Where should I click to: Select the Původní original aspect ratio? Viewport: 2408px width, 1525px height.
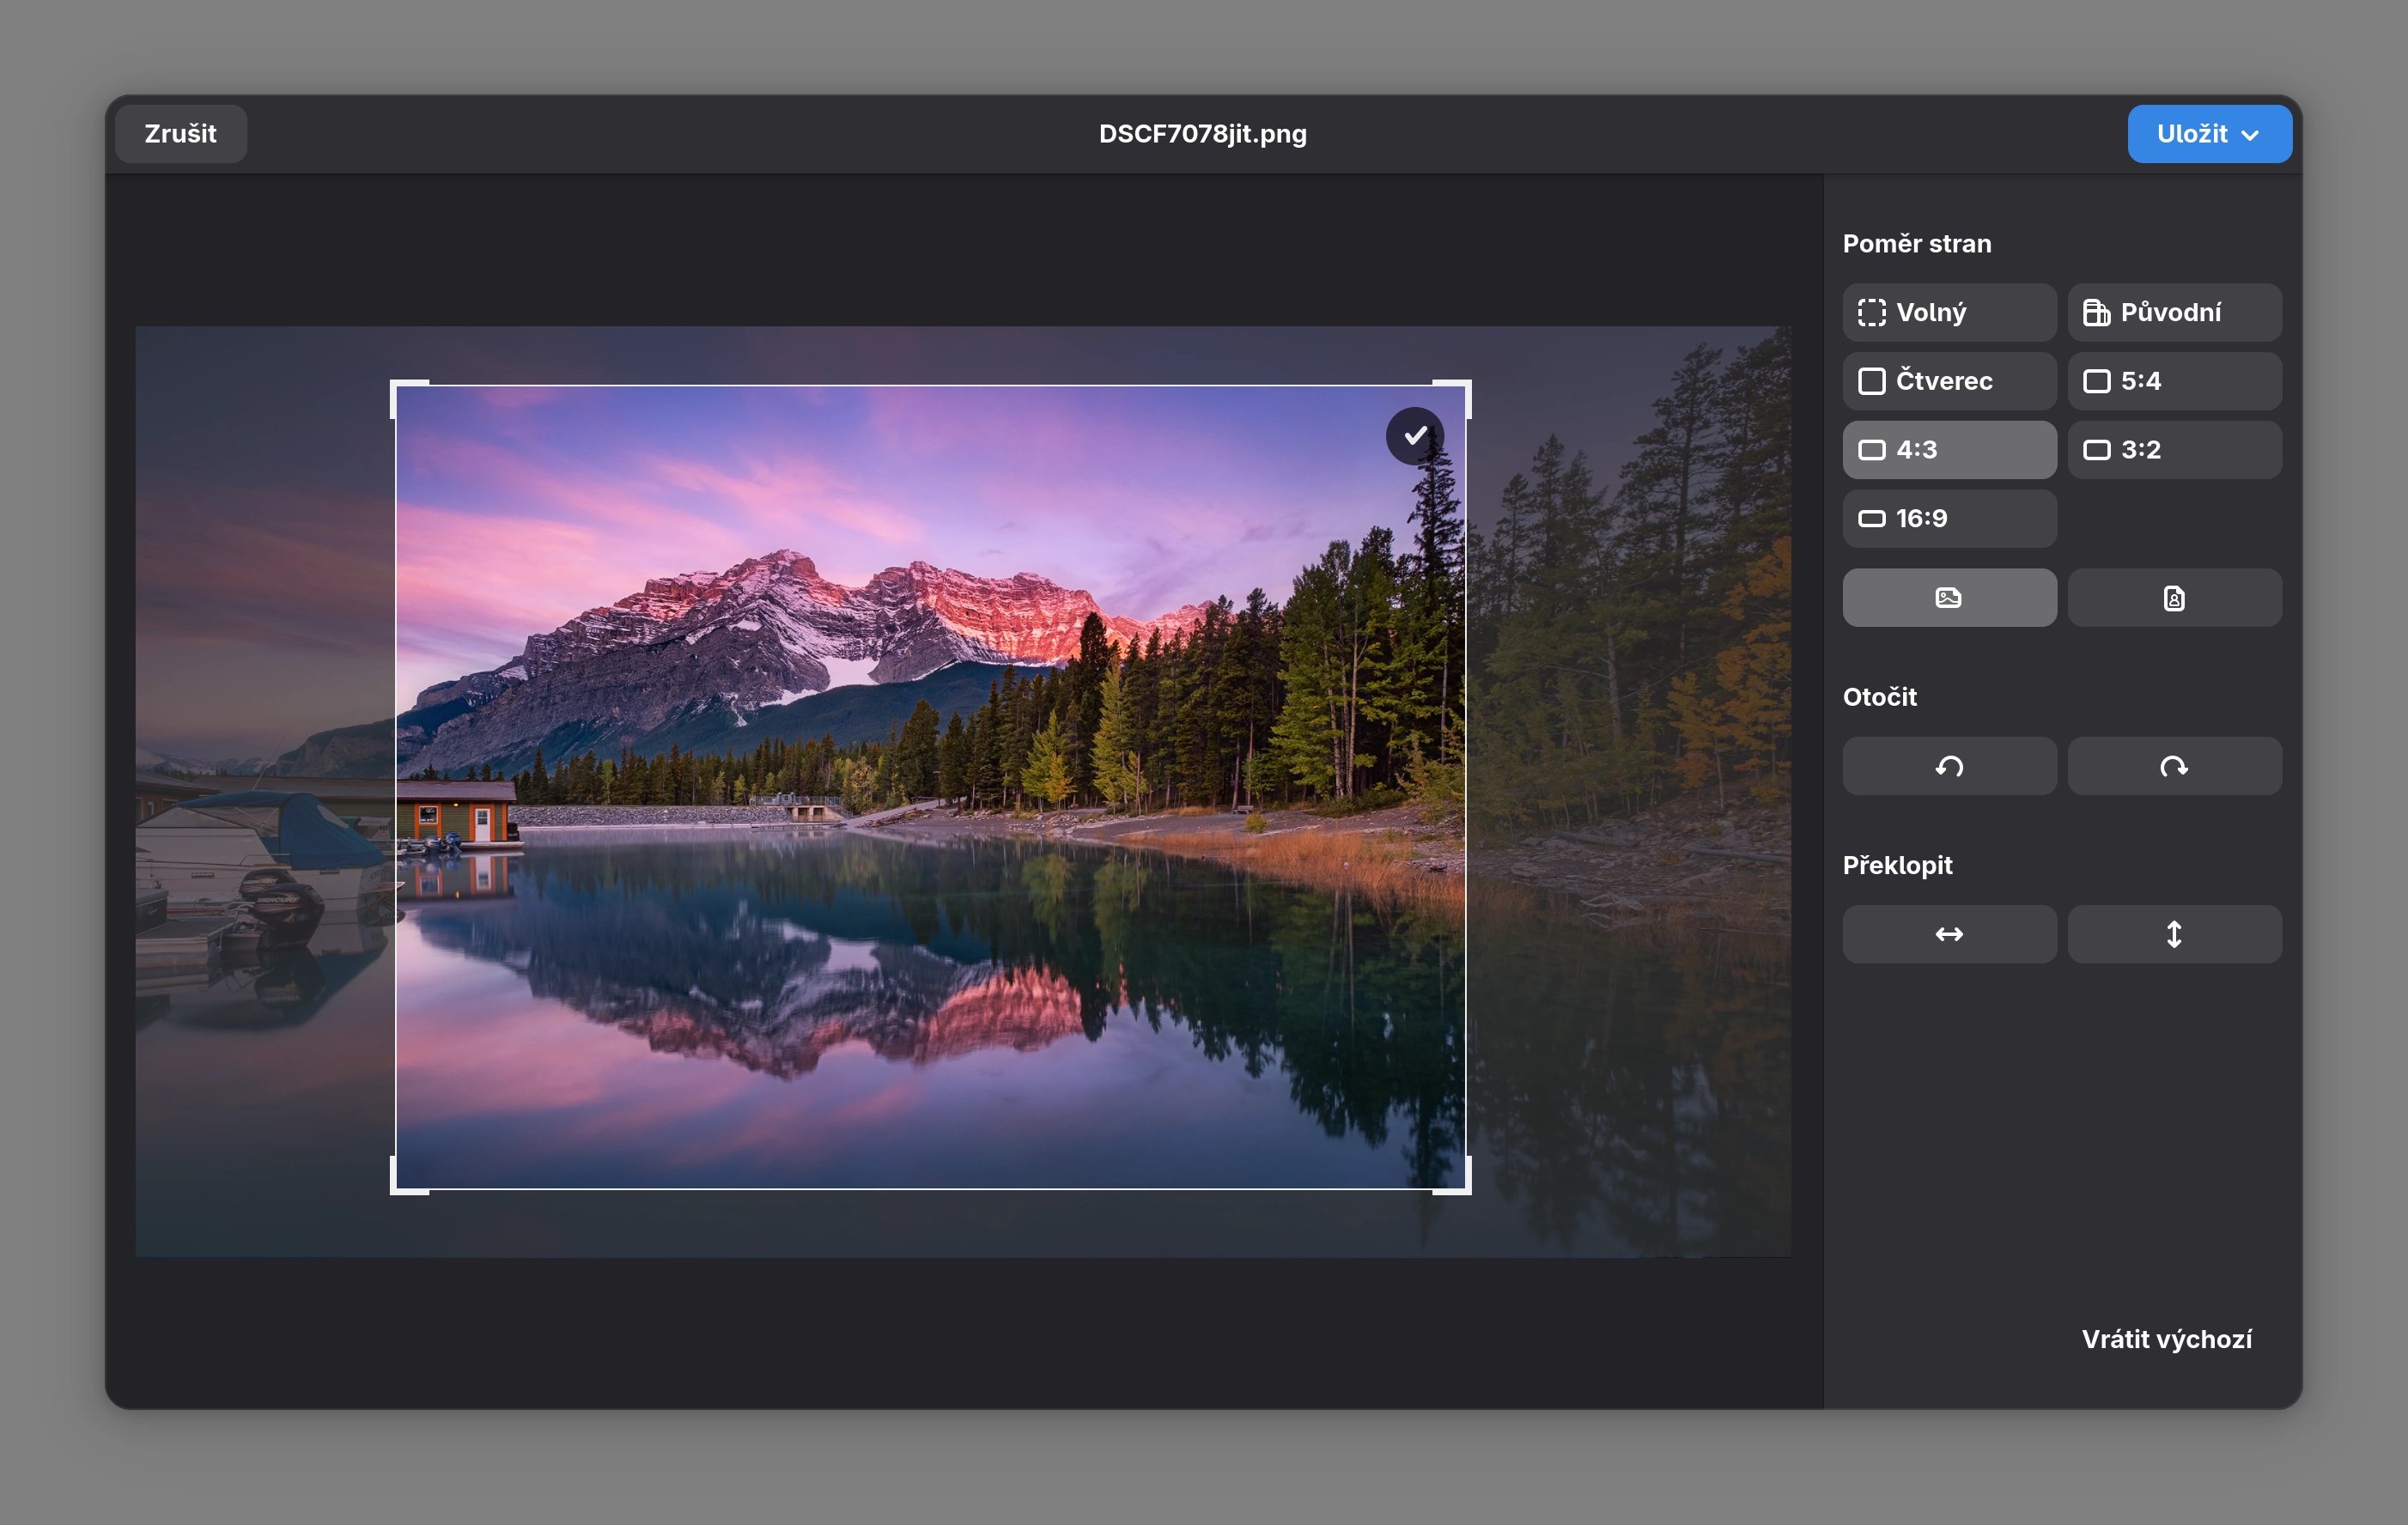click(2173, 312)
